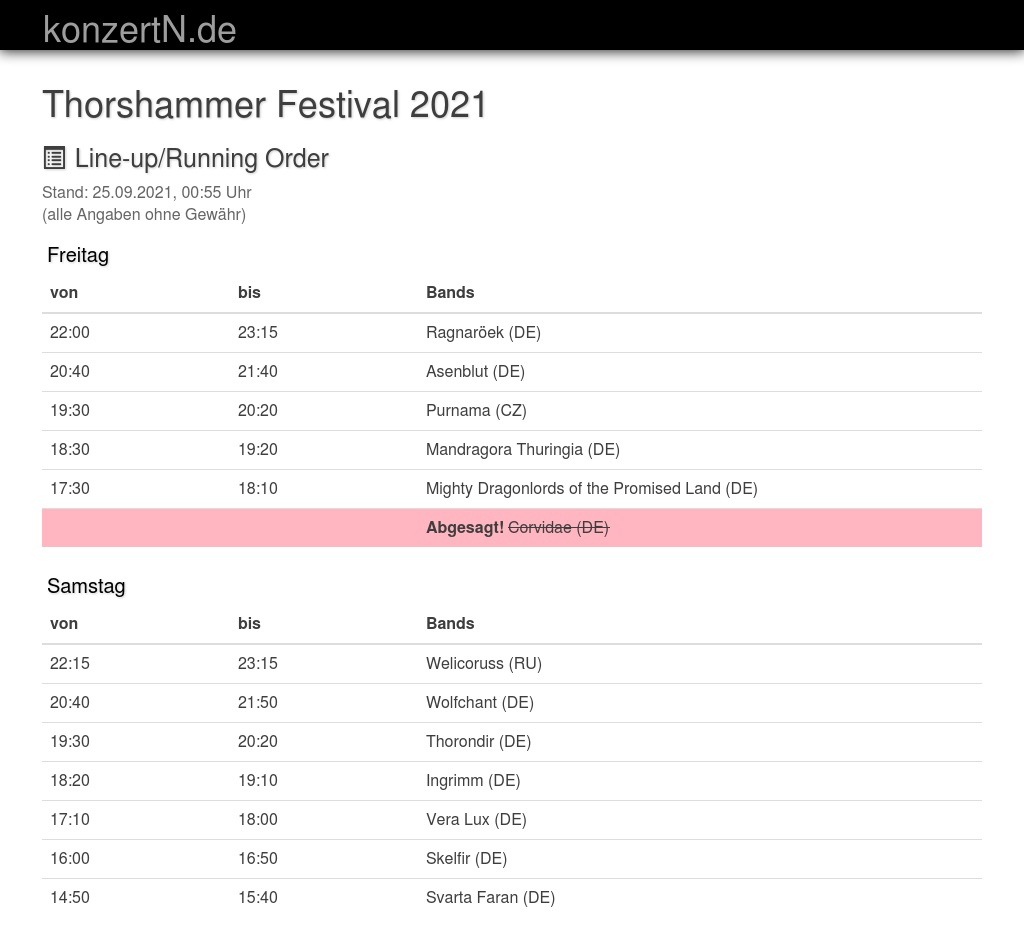
Task: Click the Freitag day heading
Action: pyautogui.click(x=78, y=255)
